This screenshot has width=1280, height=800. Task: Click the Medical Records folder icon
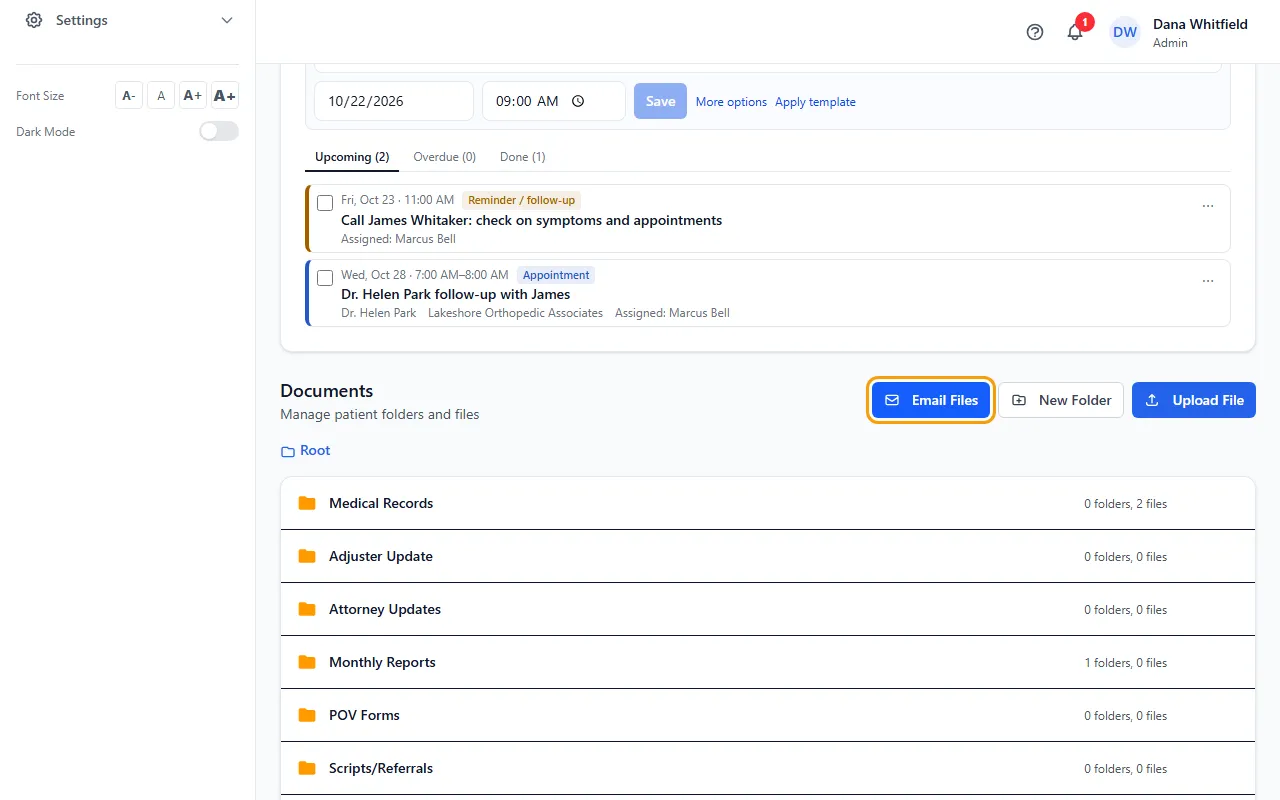click(307, 503)
